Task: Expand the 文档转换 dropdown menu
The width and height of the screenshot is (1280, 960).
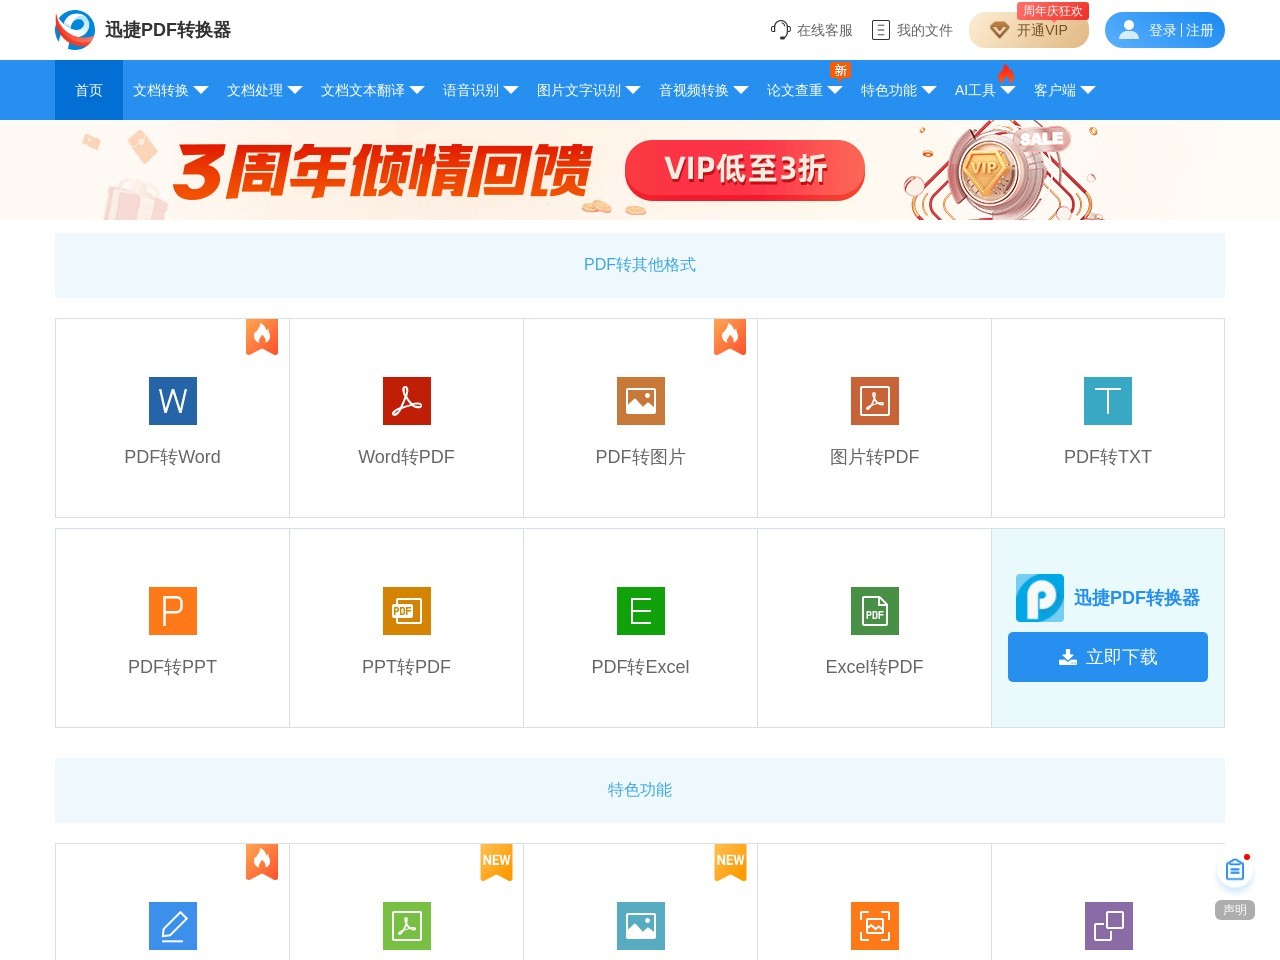Action: [x=170, y=90]
